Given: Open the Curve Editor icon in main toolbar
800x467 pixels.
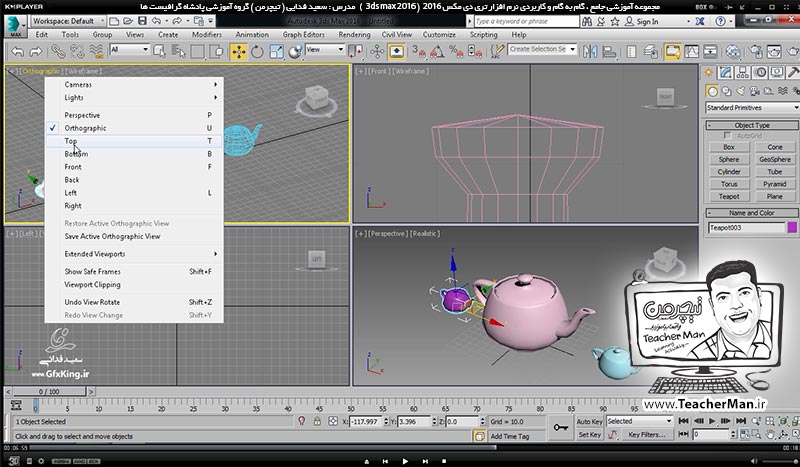Looking at the screenshot, I should coord(692,52).
